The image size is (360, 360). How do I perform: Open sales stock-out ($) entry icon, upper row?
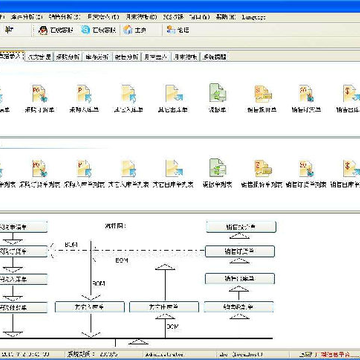[x=351, y=94]
